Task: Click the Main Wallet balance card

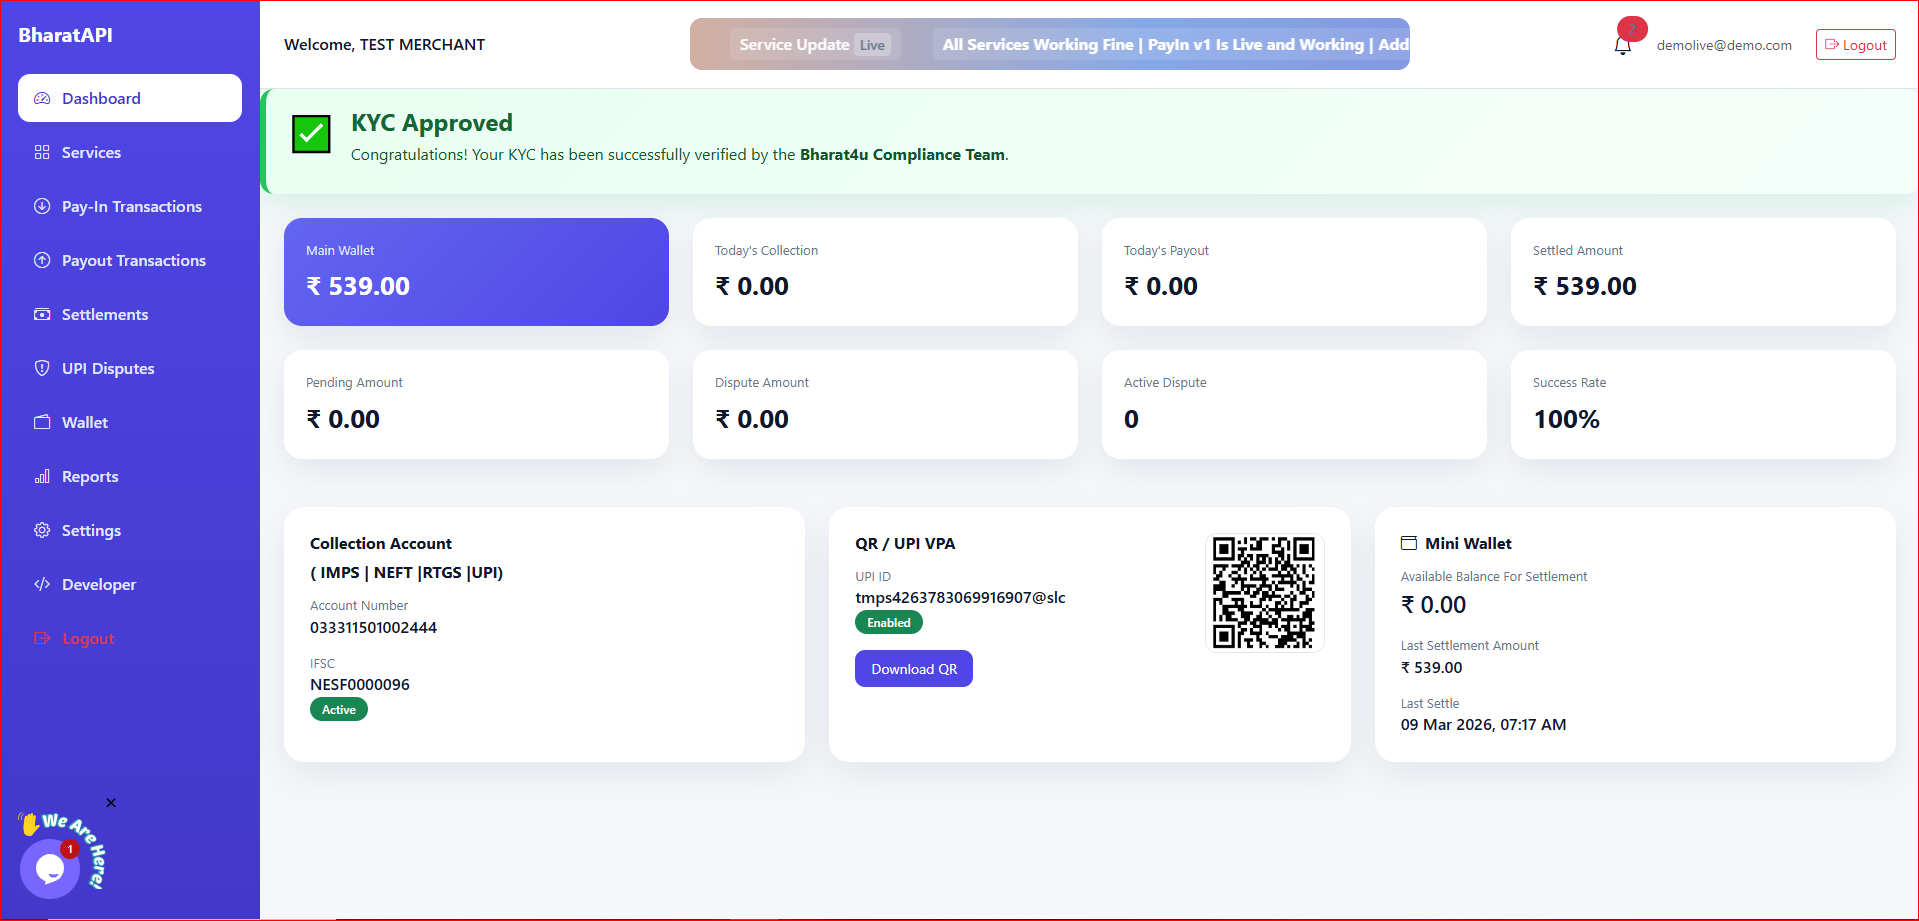Action: [x=476, y=272]
